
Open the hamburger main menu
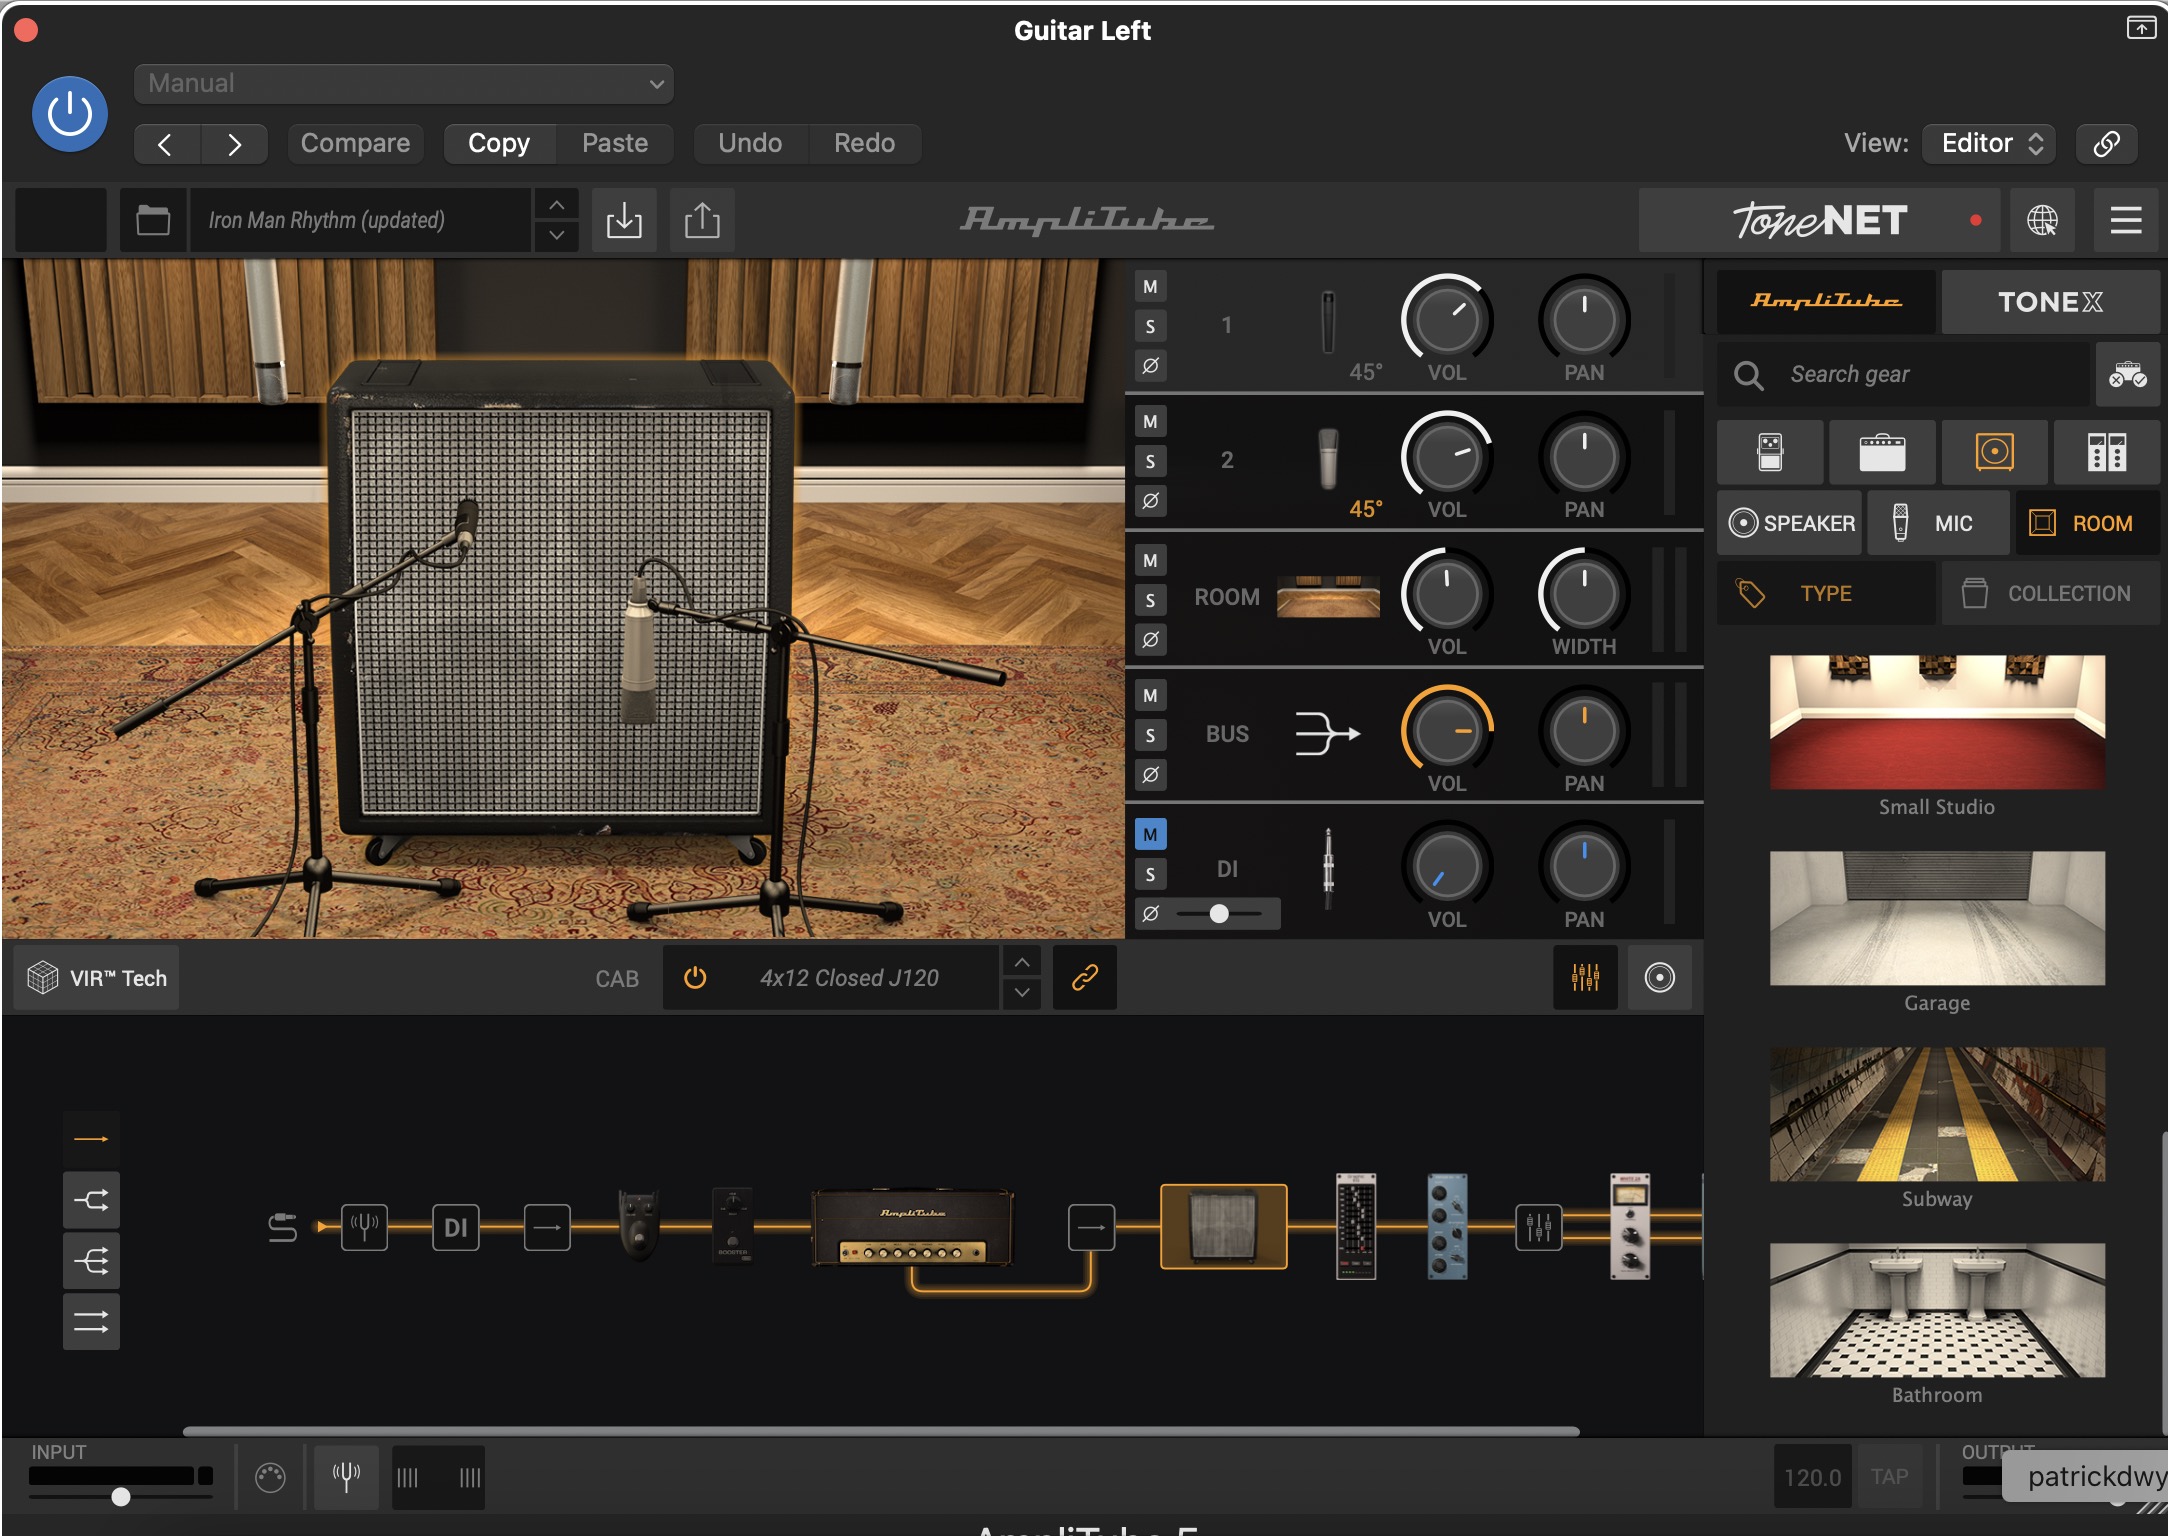click(2125, 220)
